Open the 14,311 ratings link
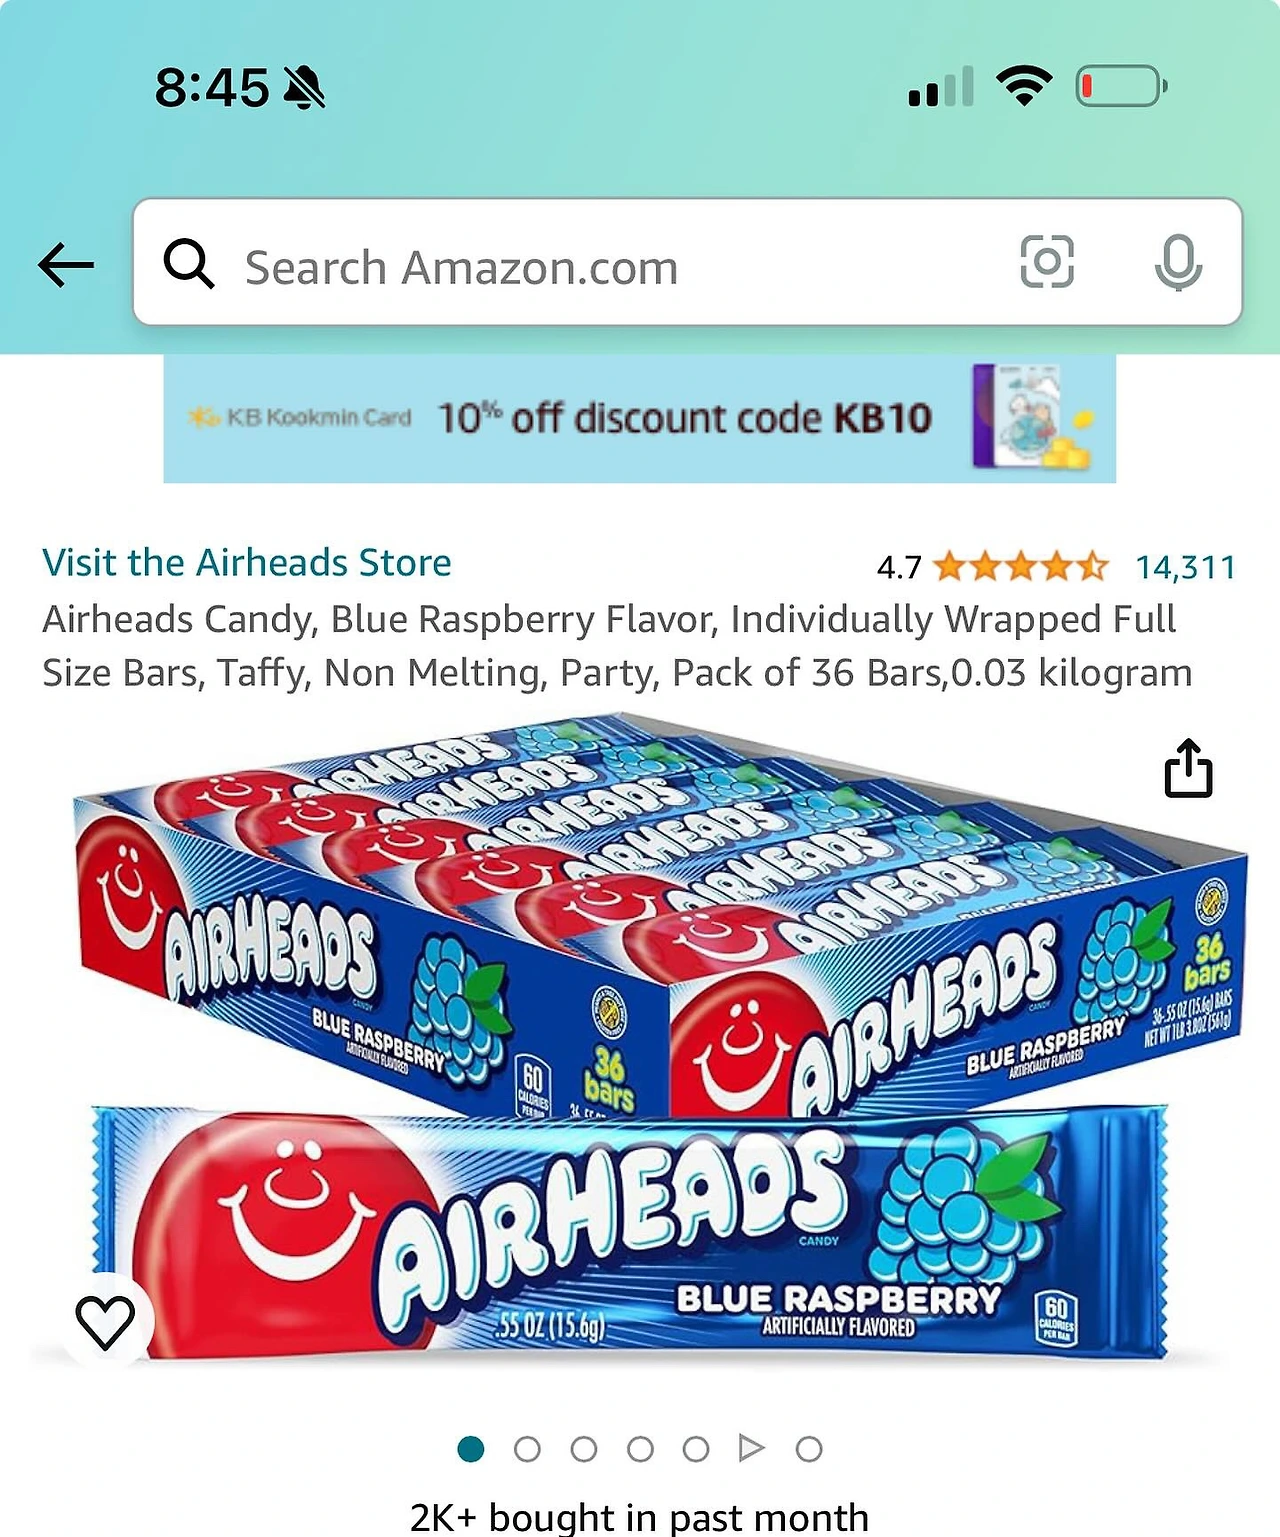The image size is (1280, 1537). pyautogui.click(x=1186, y=567)
